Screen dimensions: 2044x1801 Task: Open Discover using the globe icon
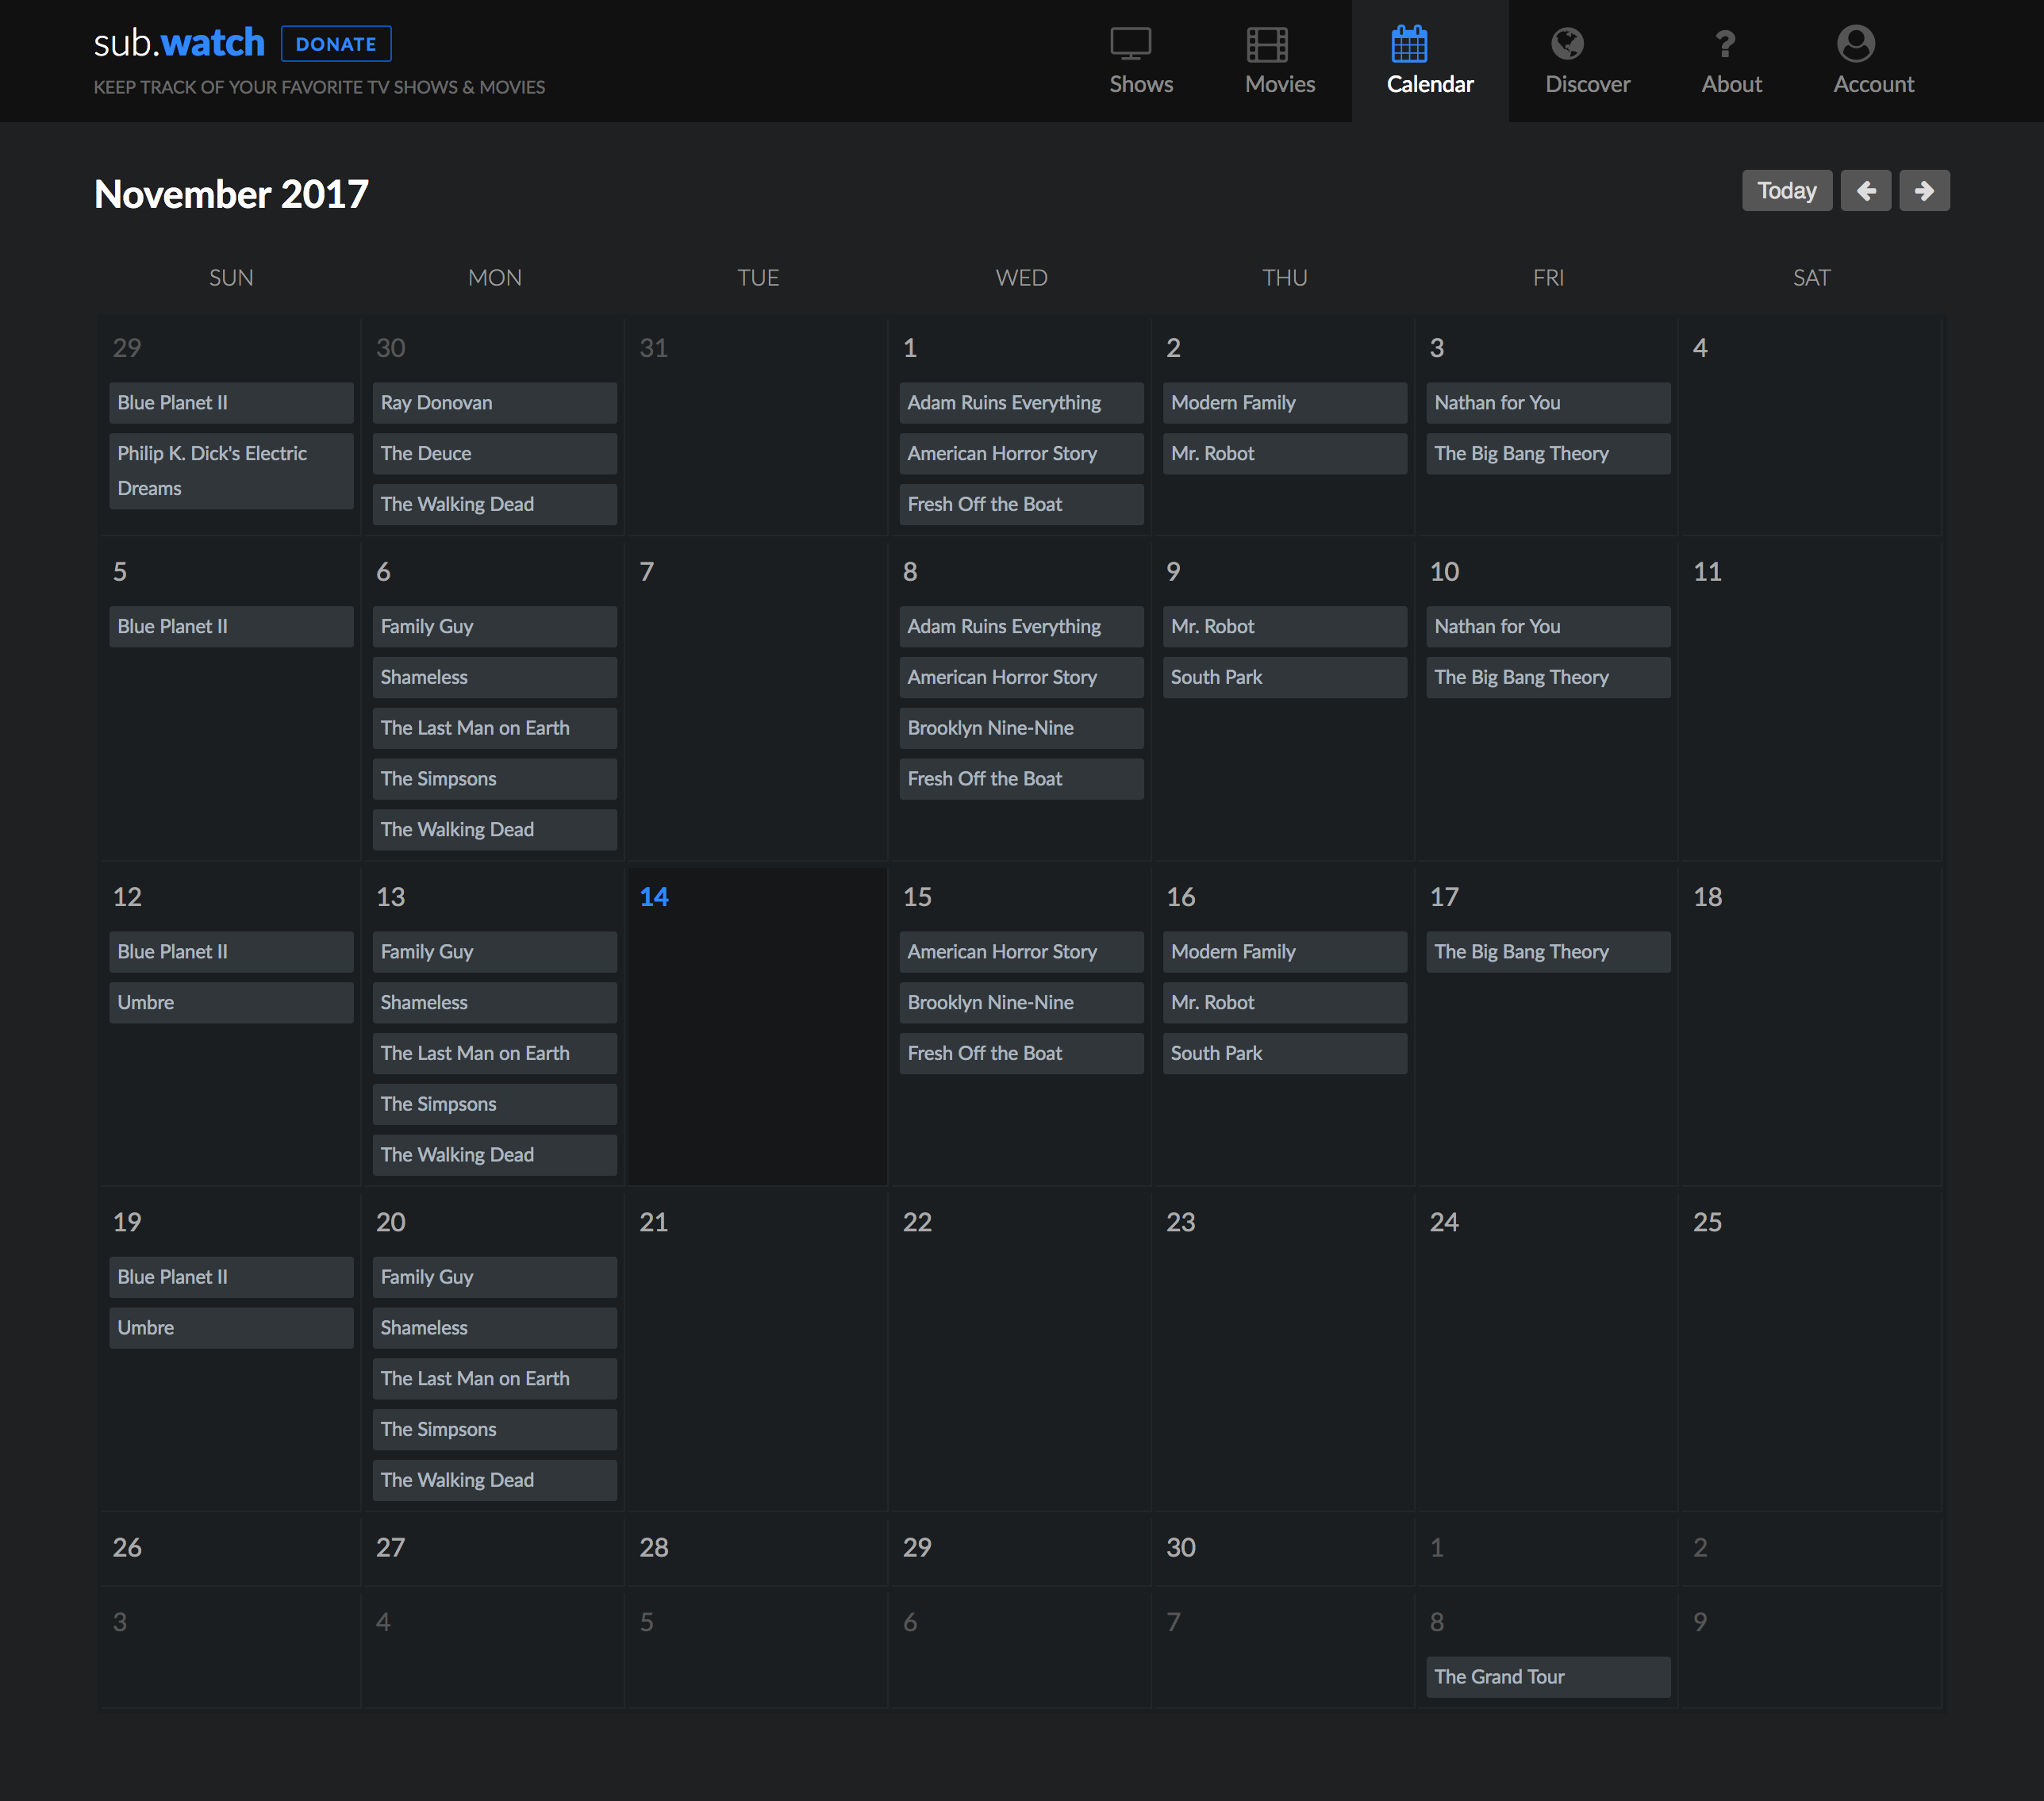coord(1566,44)
